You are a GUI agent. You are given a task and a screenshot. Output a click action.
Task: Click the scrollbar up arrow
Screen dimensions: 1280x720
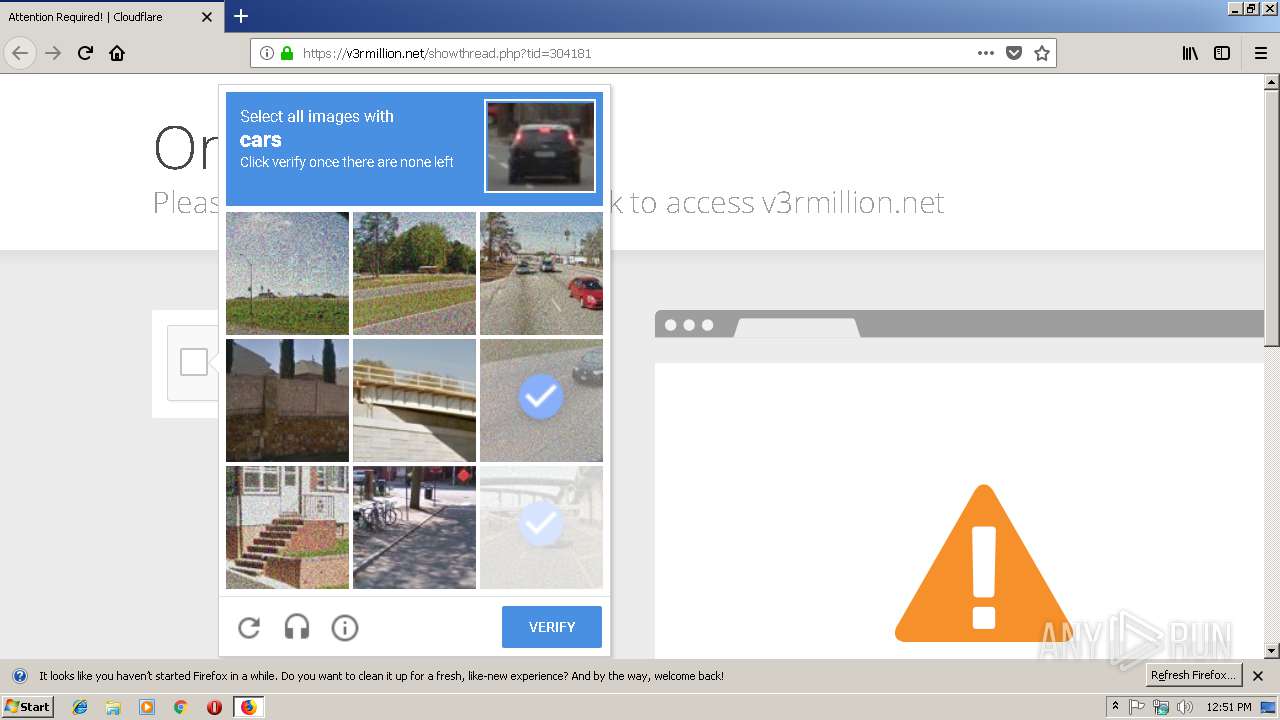point(1272,82)
